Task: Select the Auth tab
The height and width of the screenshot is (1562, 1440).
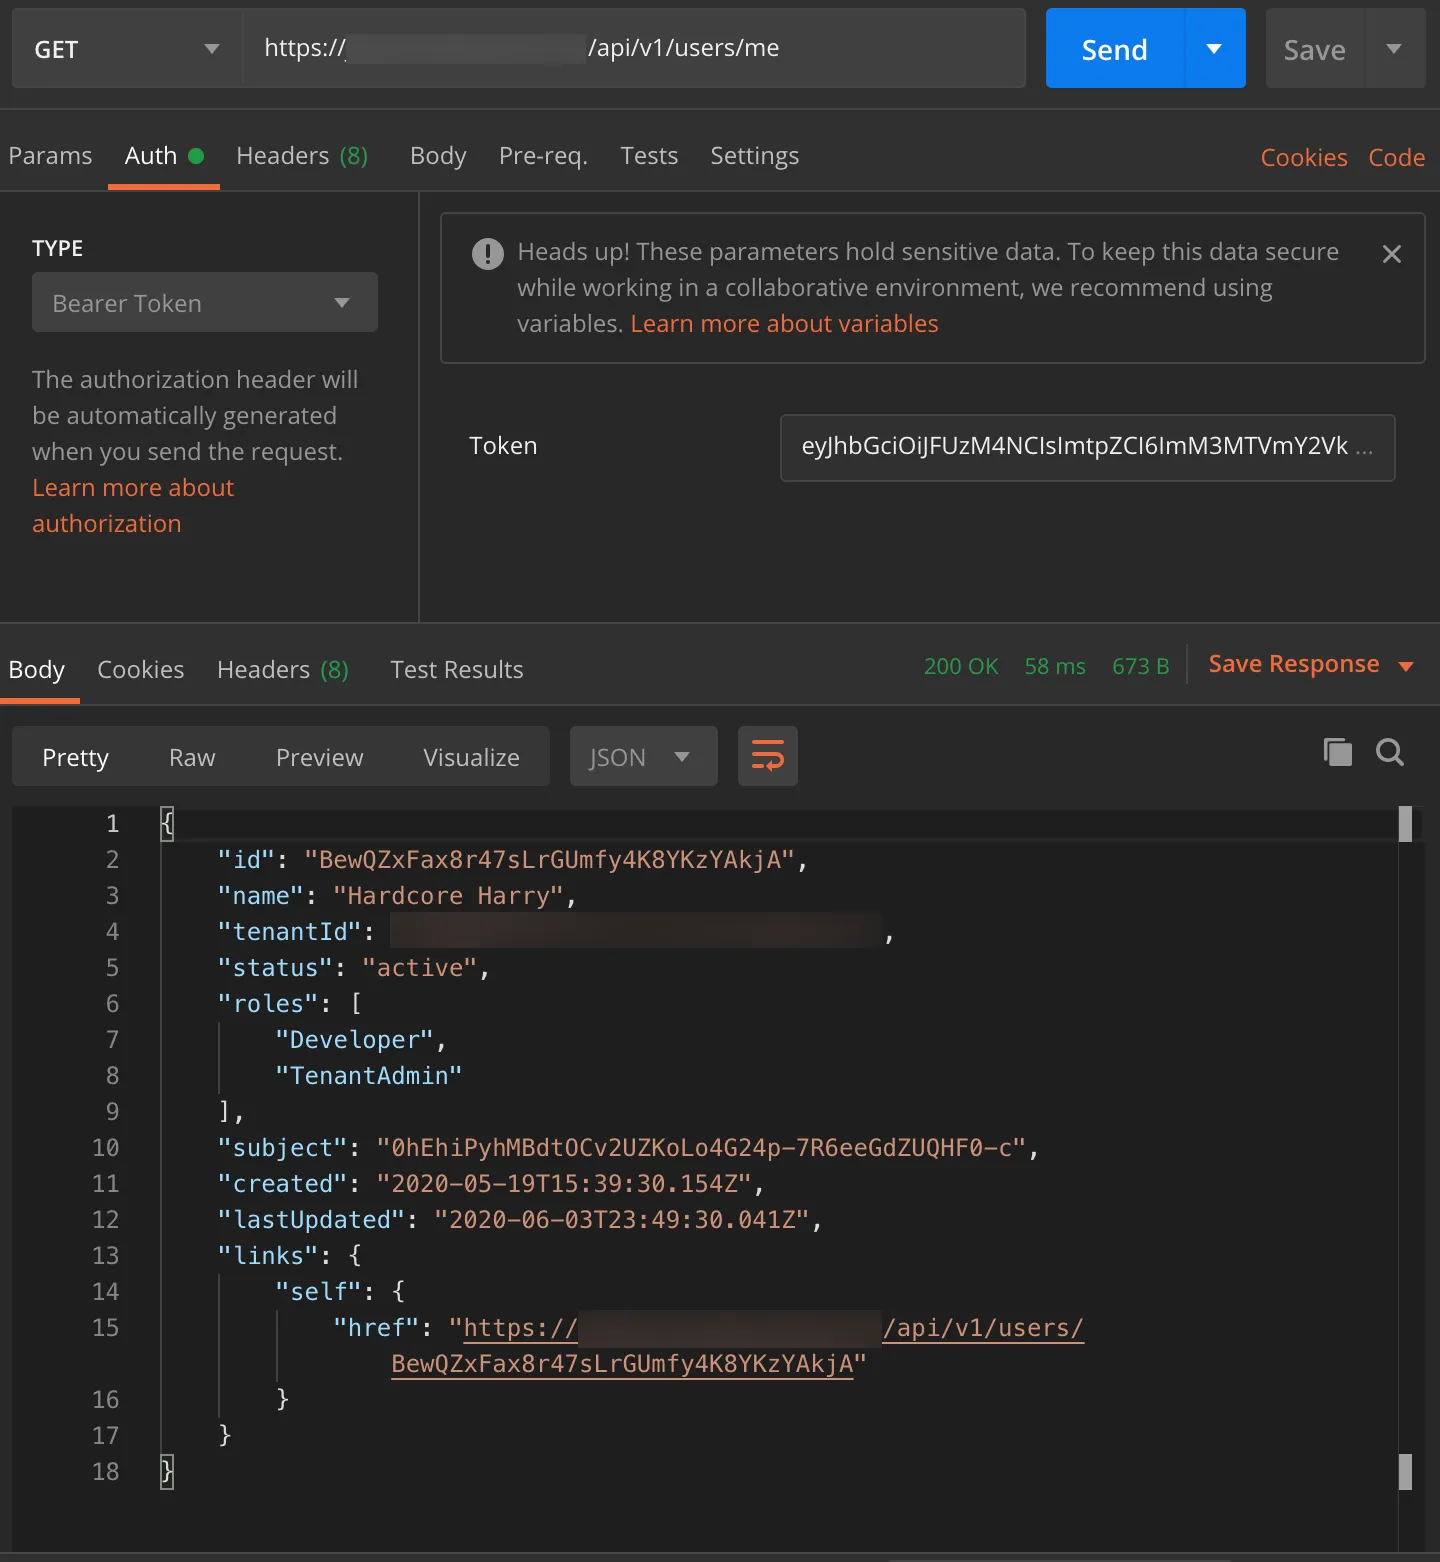Action: pos(164,156)
